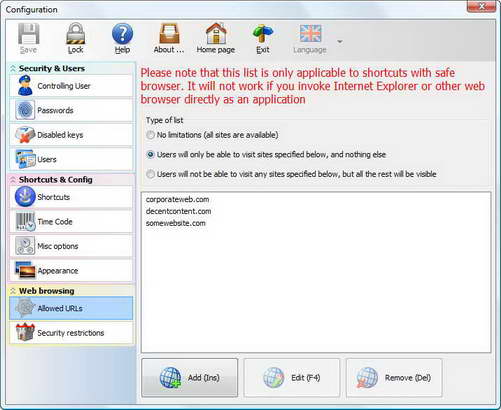The width and height of the screenshot is (501, 410).
Task: Switch to the Appearance page
Action: coord(71,271)
